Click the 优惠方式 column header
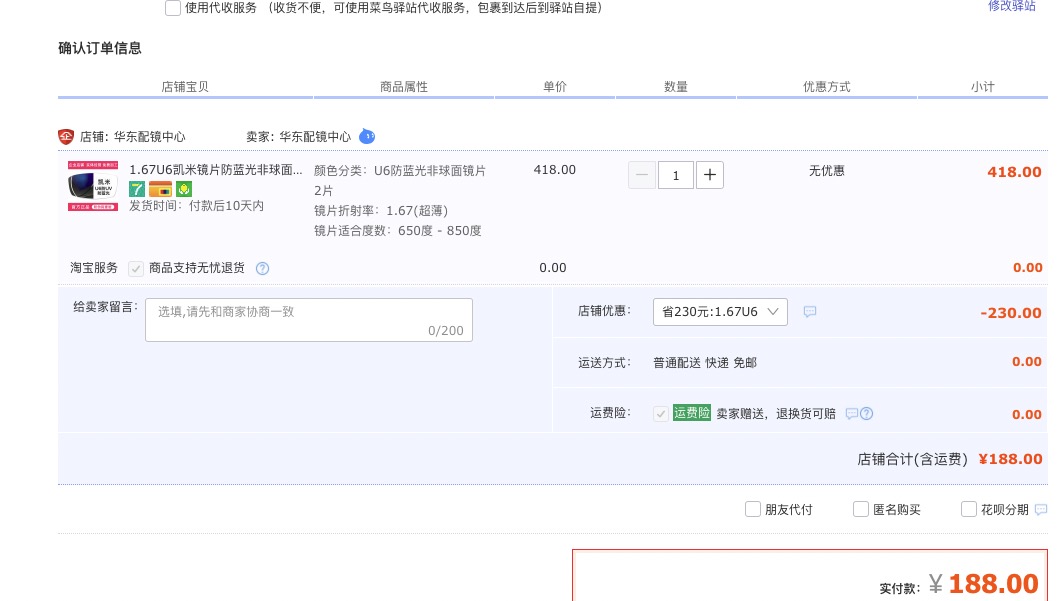Viewport: 1063px width, 601px height. point(826,87)
